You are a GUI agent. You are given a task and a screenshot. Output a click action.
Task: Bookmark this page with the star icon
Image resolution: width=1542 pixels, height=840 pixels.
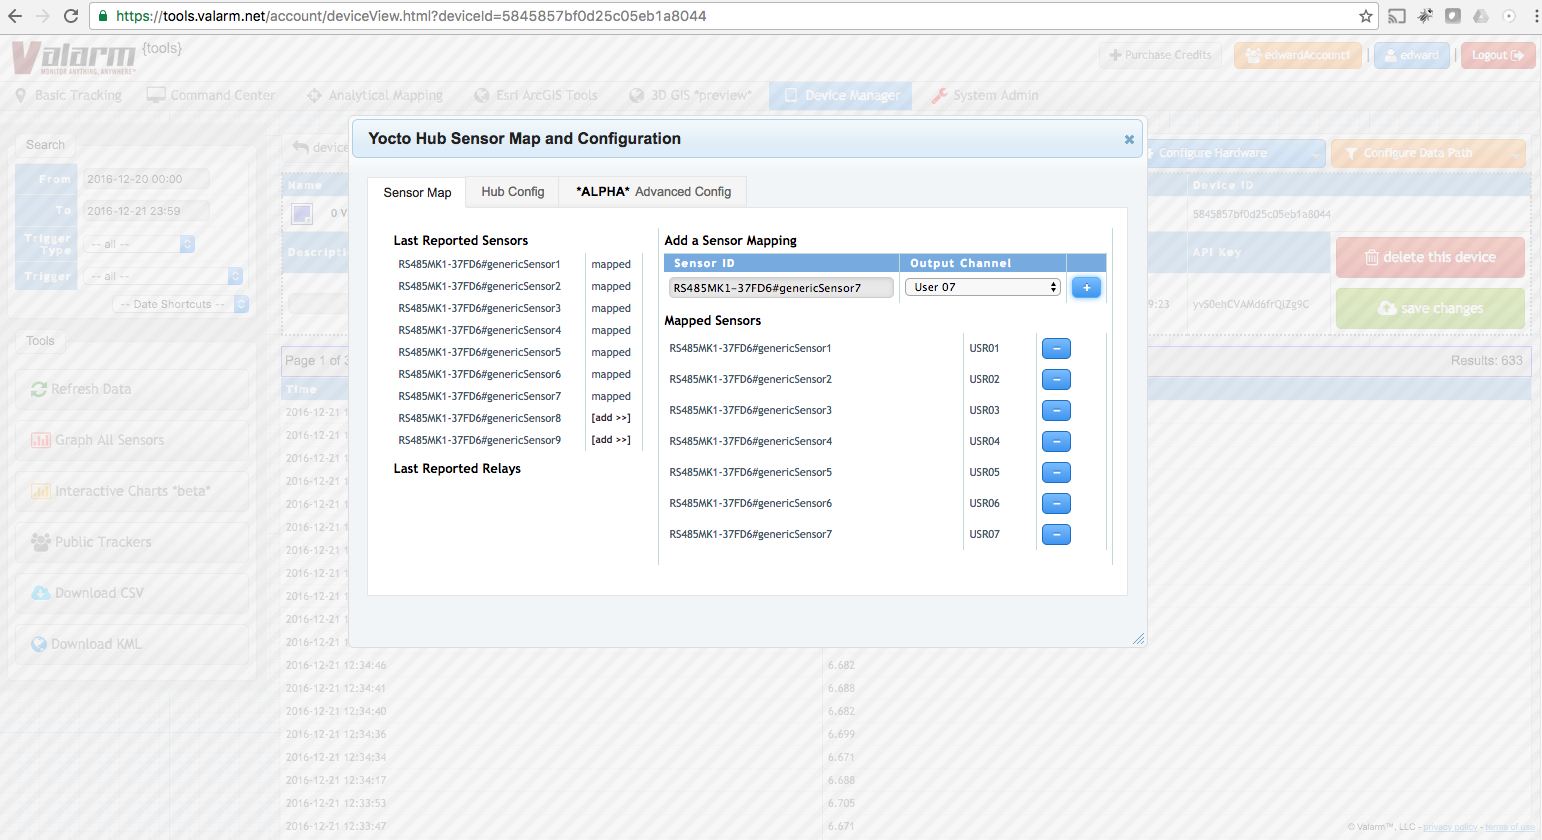click(x=1365, y=16)
